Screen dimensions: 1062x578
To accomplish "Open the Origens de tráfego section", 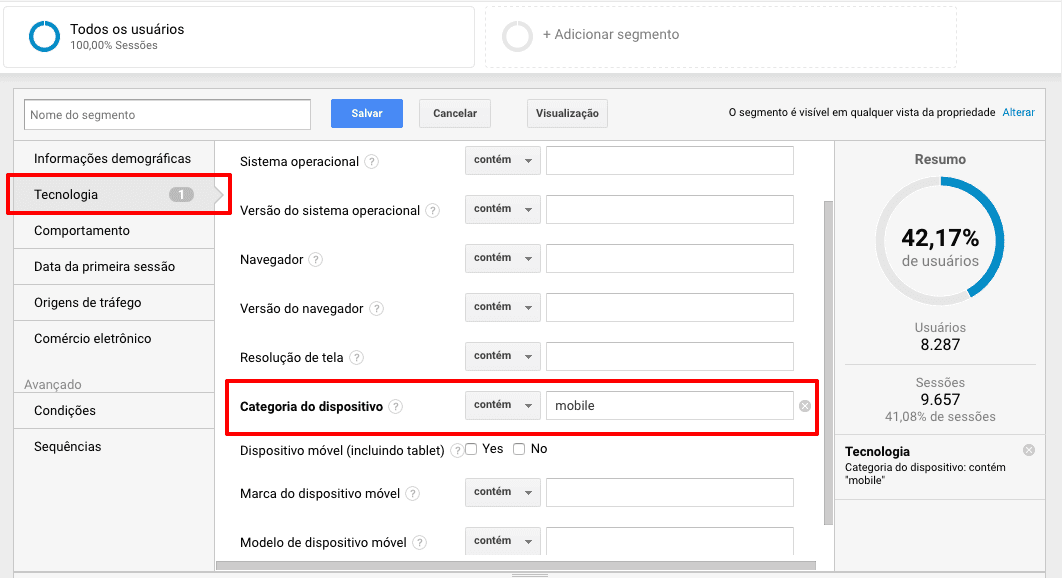I will [x=88, y=302].
